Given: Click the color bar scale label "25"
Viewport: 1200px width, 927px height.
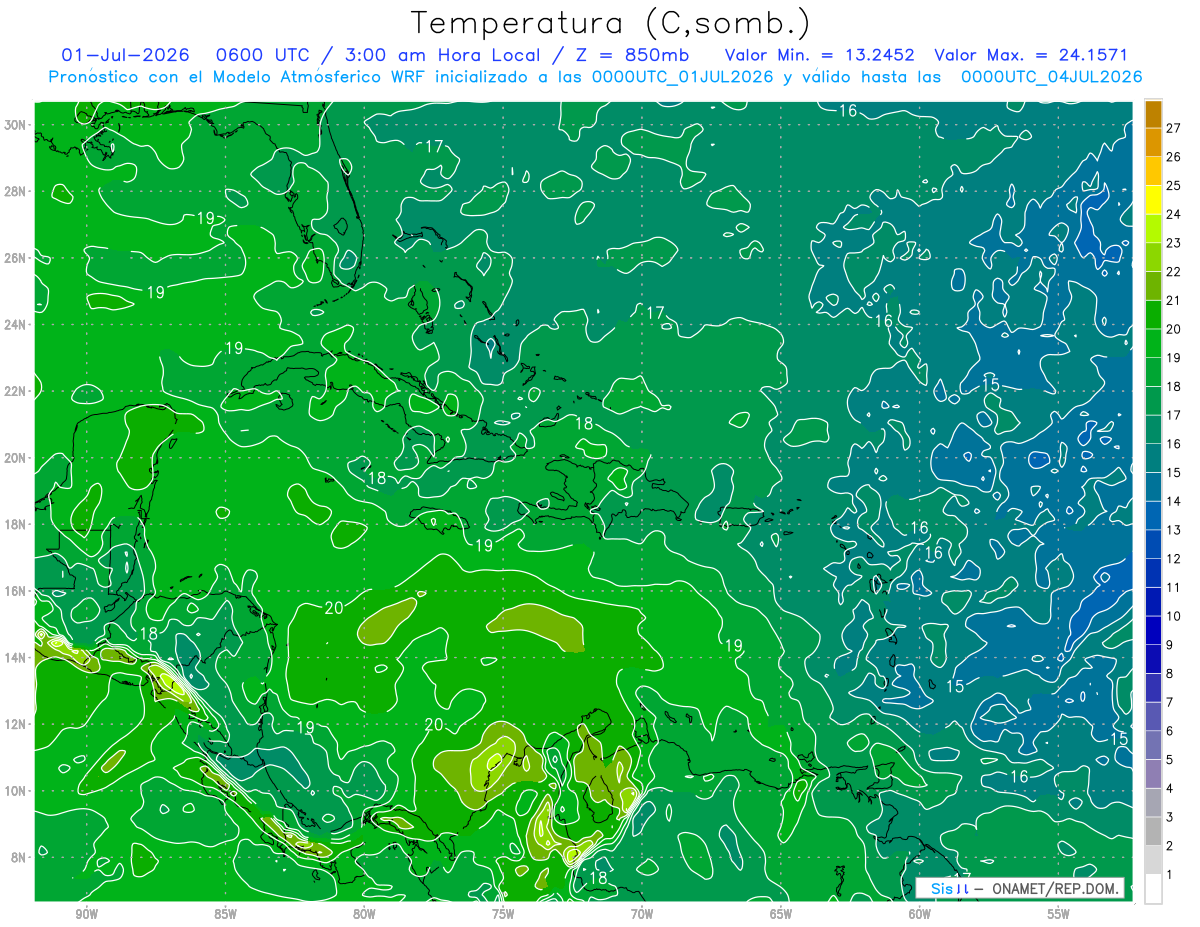Looking at the screenshot, I should [1173, 186].
